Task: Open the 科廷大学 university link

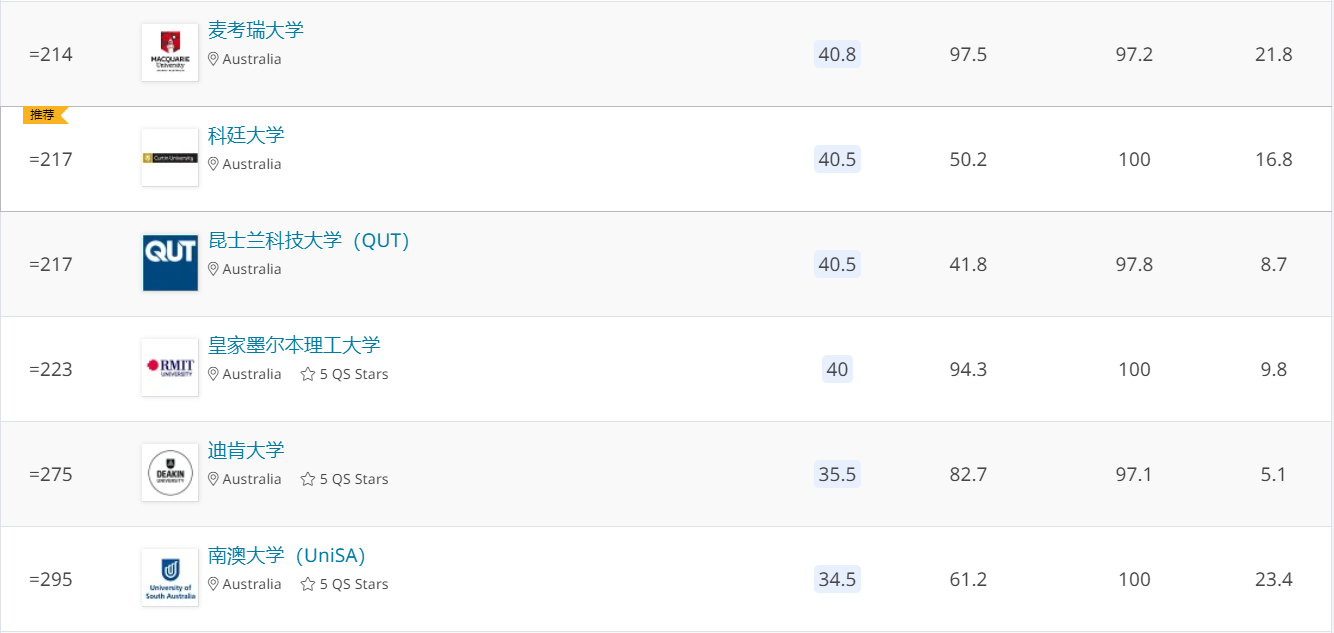Action: click(246, 135)
